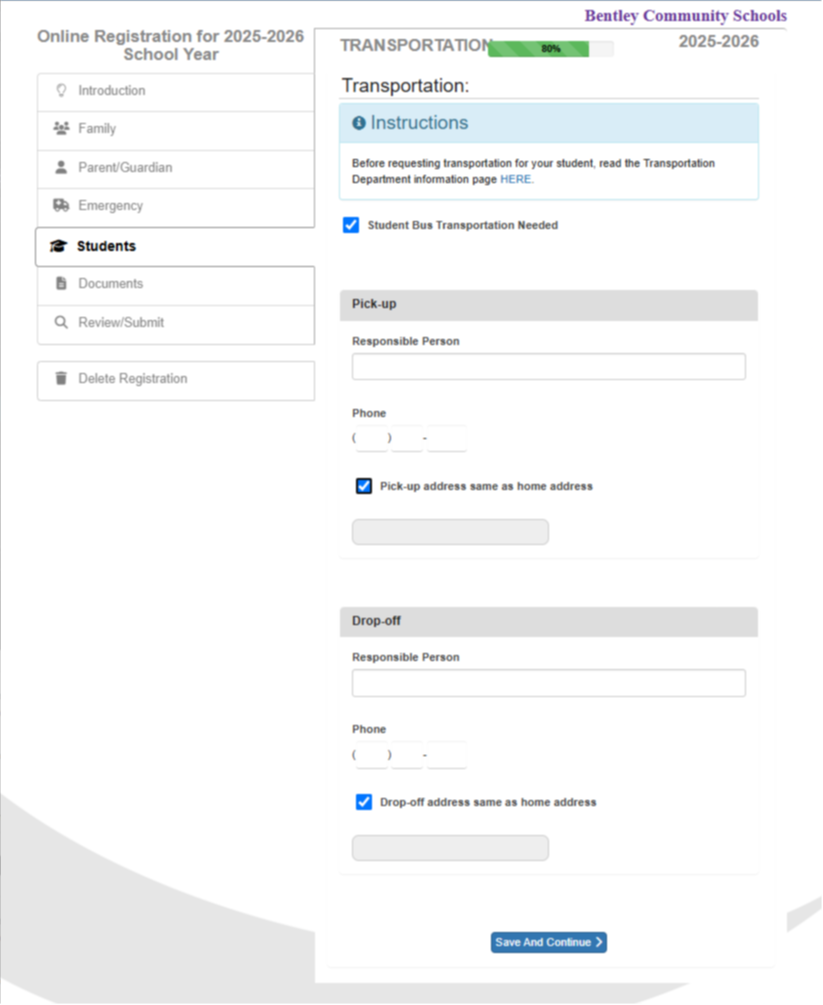
Task: Click the disabled Drop-off address field
Action: click(450, 848)
